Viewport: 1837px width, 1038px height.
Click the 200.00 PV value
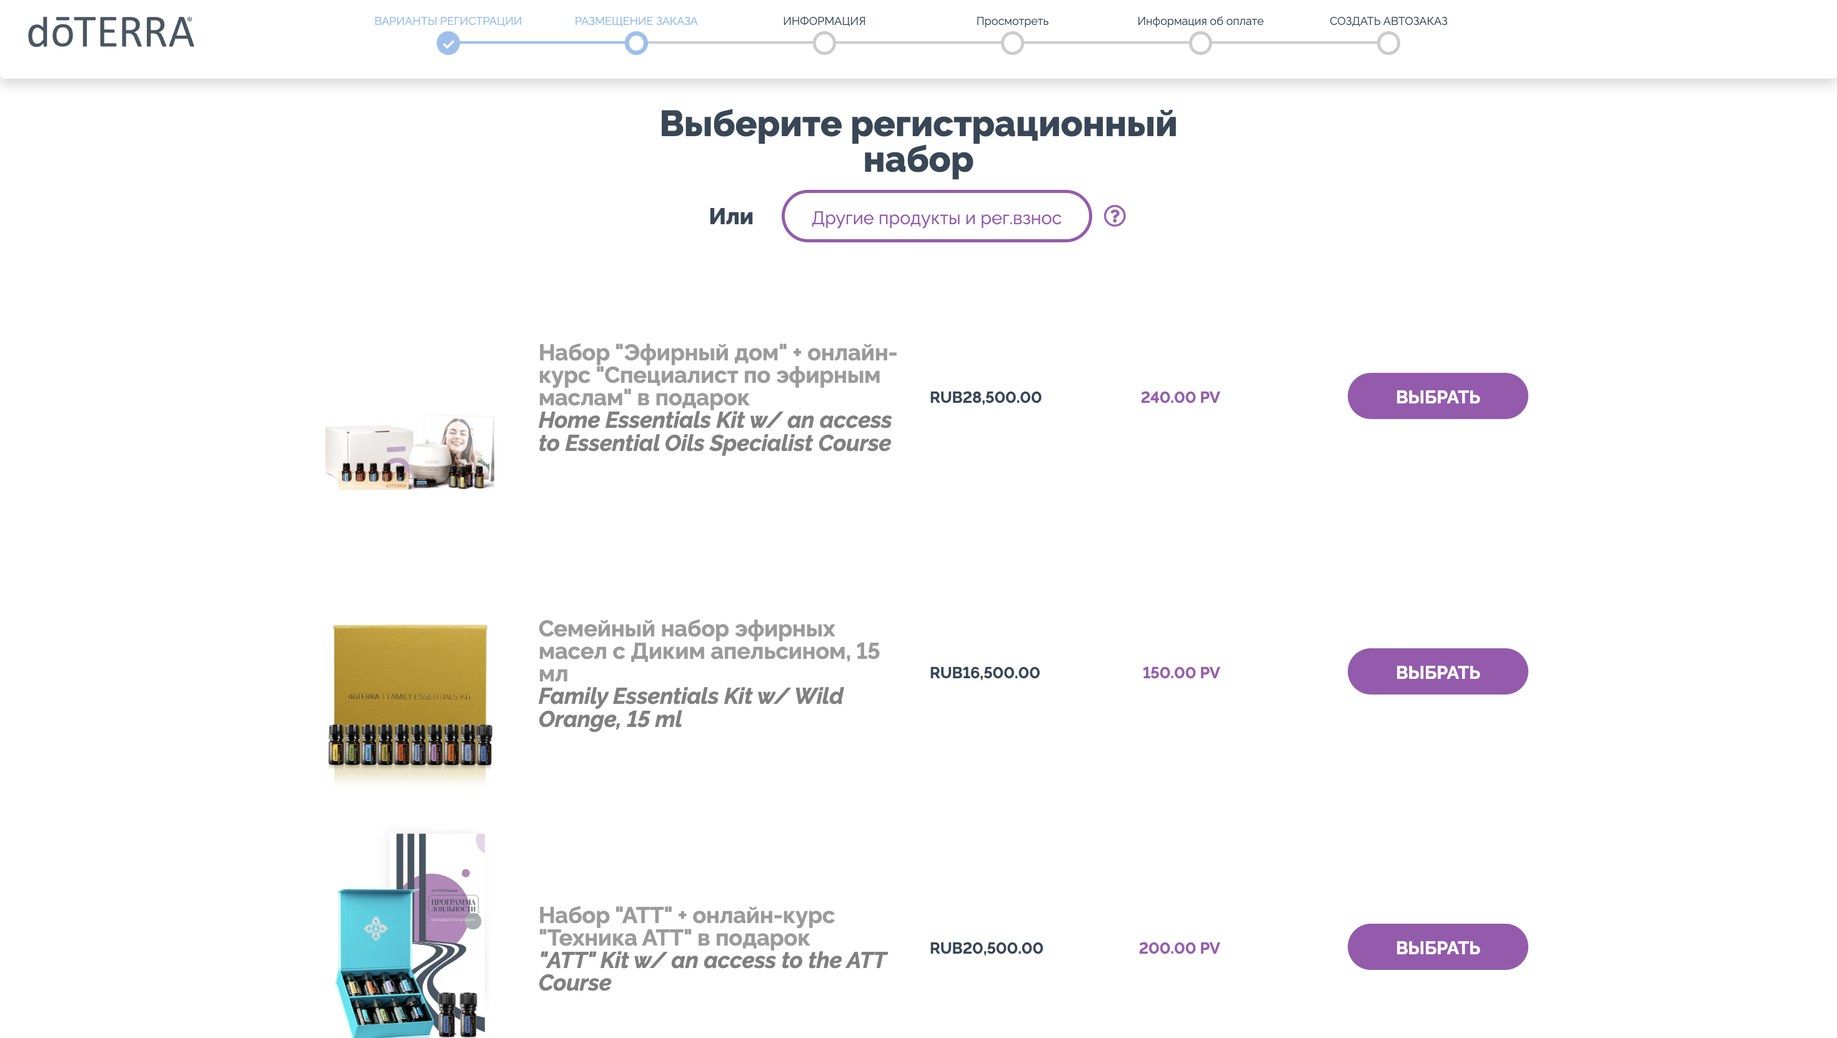[1179, 948]
